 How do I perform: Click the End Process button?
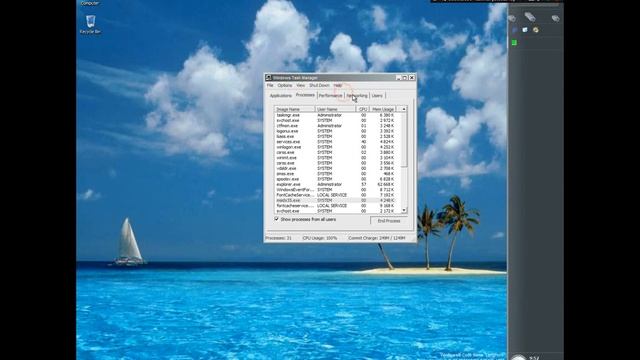pos(389,221)
